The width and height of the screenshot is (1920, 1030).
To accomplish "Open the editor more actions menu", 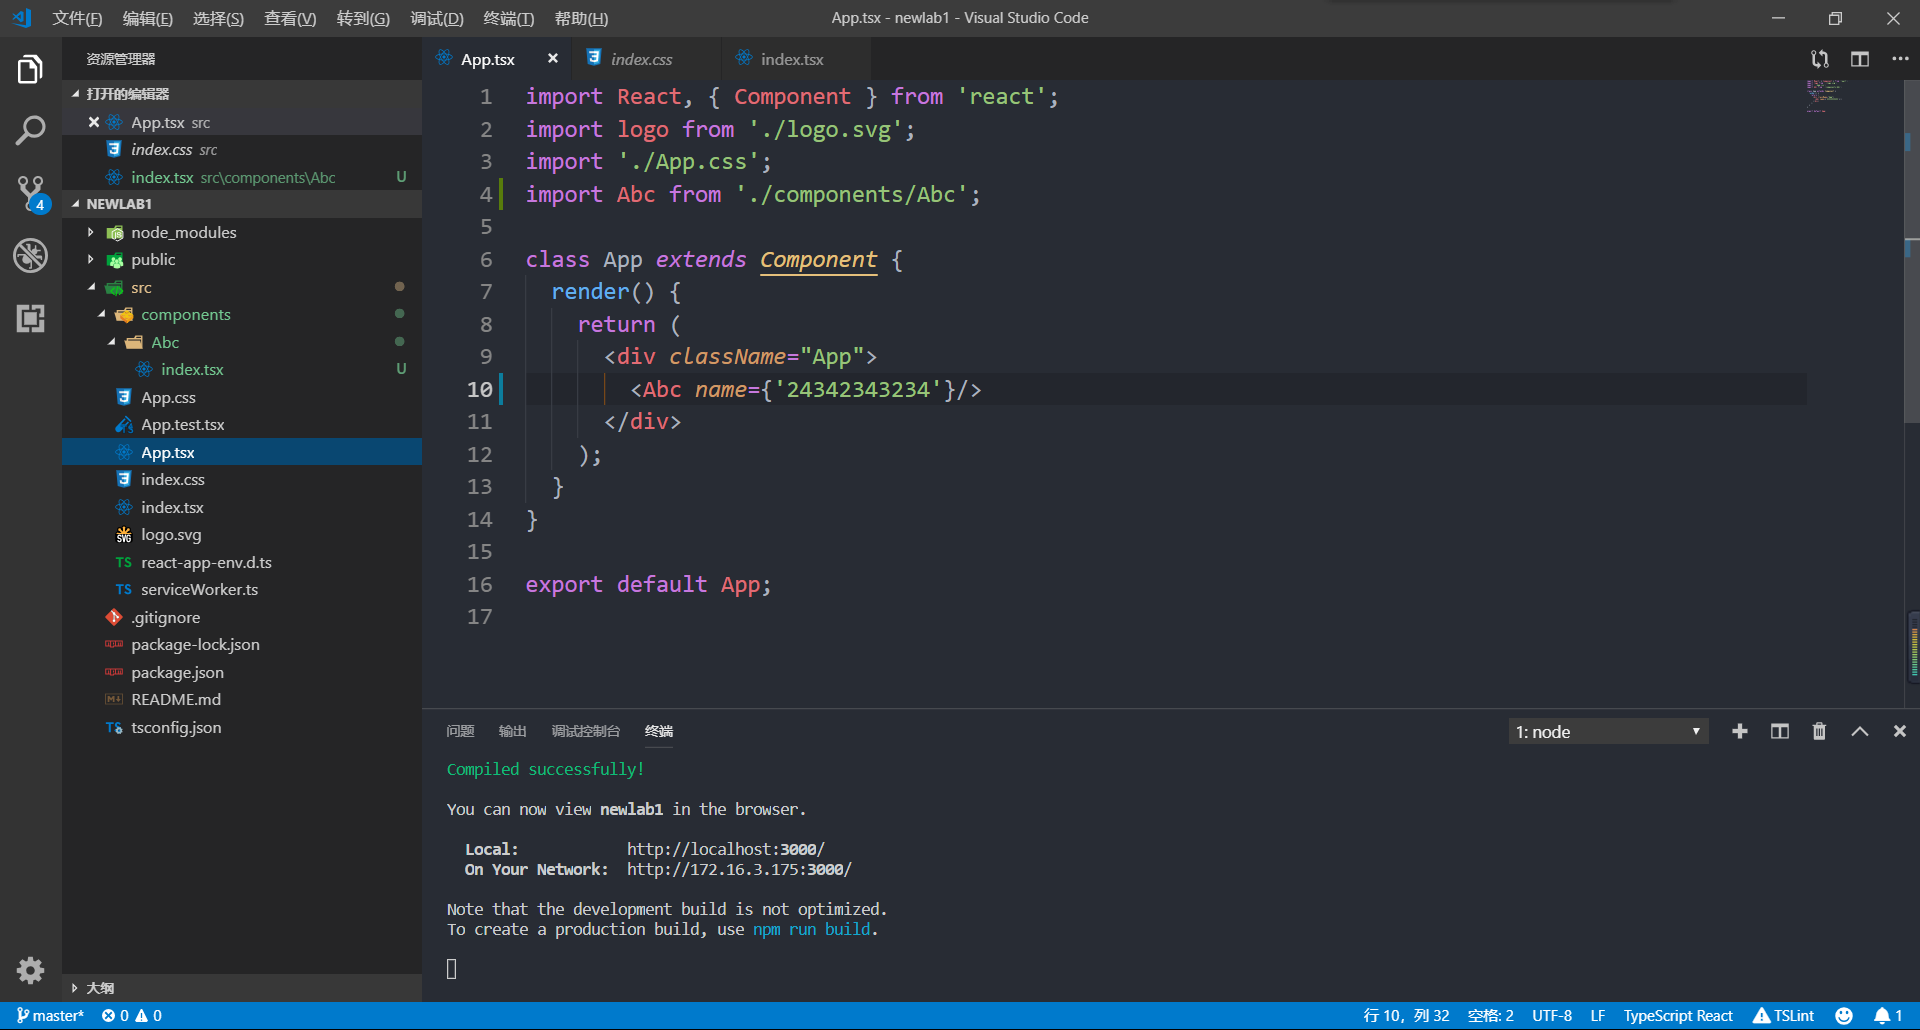I will click(1900, 59).
